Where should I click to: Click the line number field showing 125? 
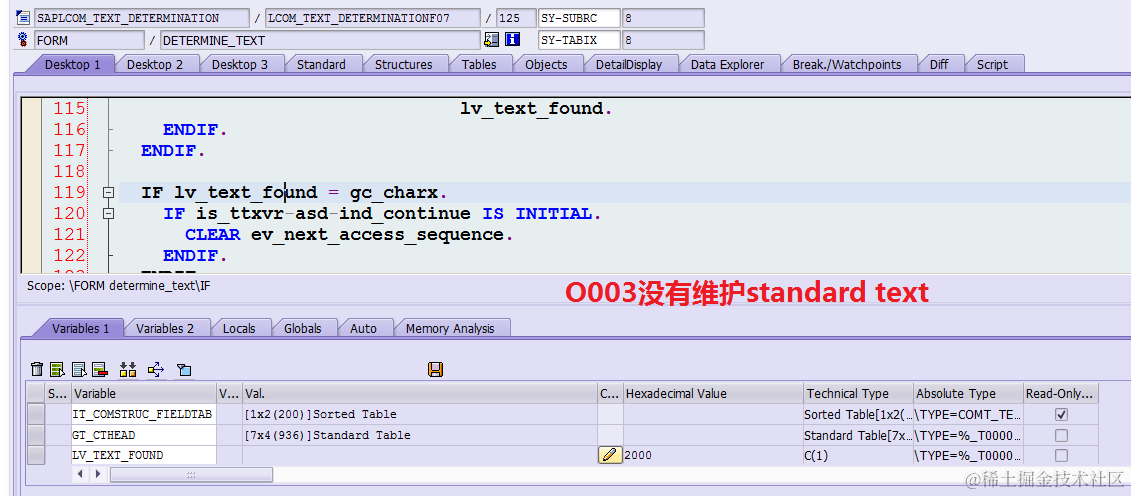click(x=516, y=18)
